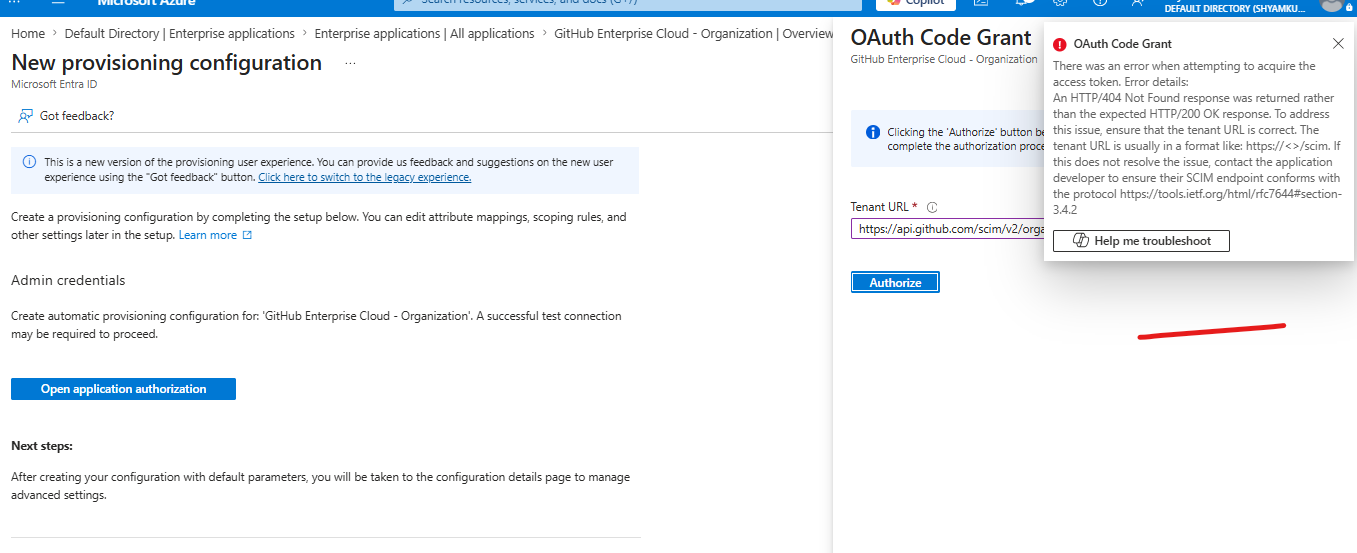Click the Tenant URL input field
The width and height of the screenshot is (1357, 553).
pyautogui.click(x=946, y=229)
